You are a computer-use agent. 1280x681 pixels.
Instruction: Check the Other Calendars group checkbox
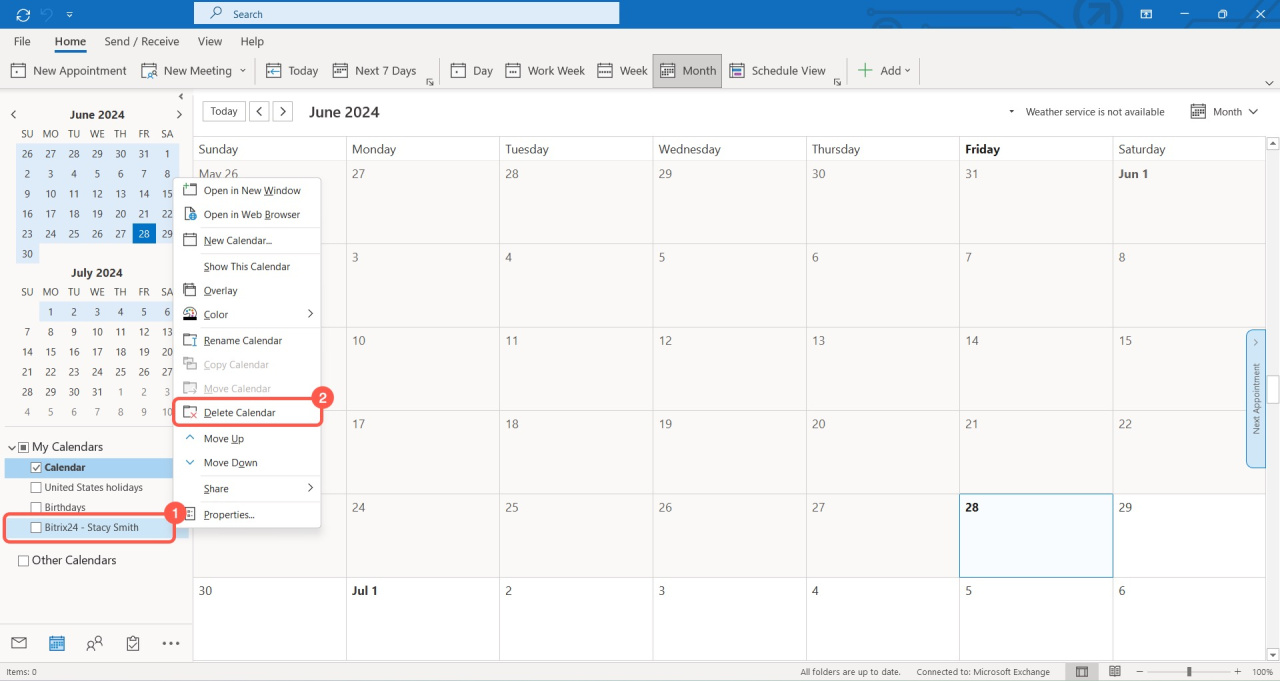[x=23, y=561]
